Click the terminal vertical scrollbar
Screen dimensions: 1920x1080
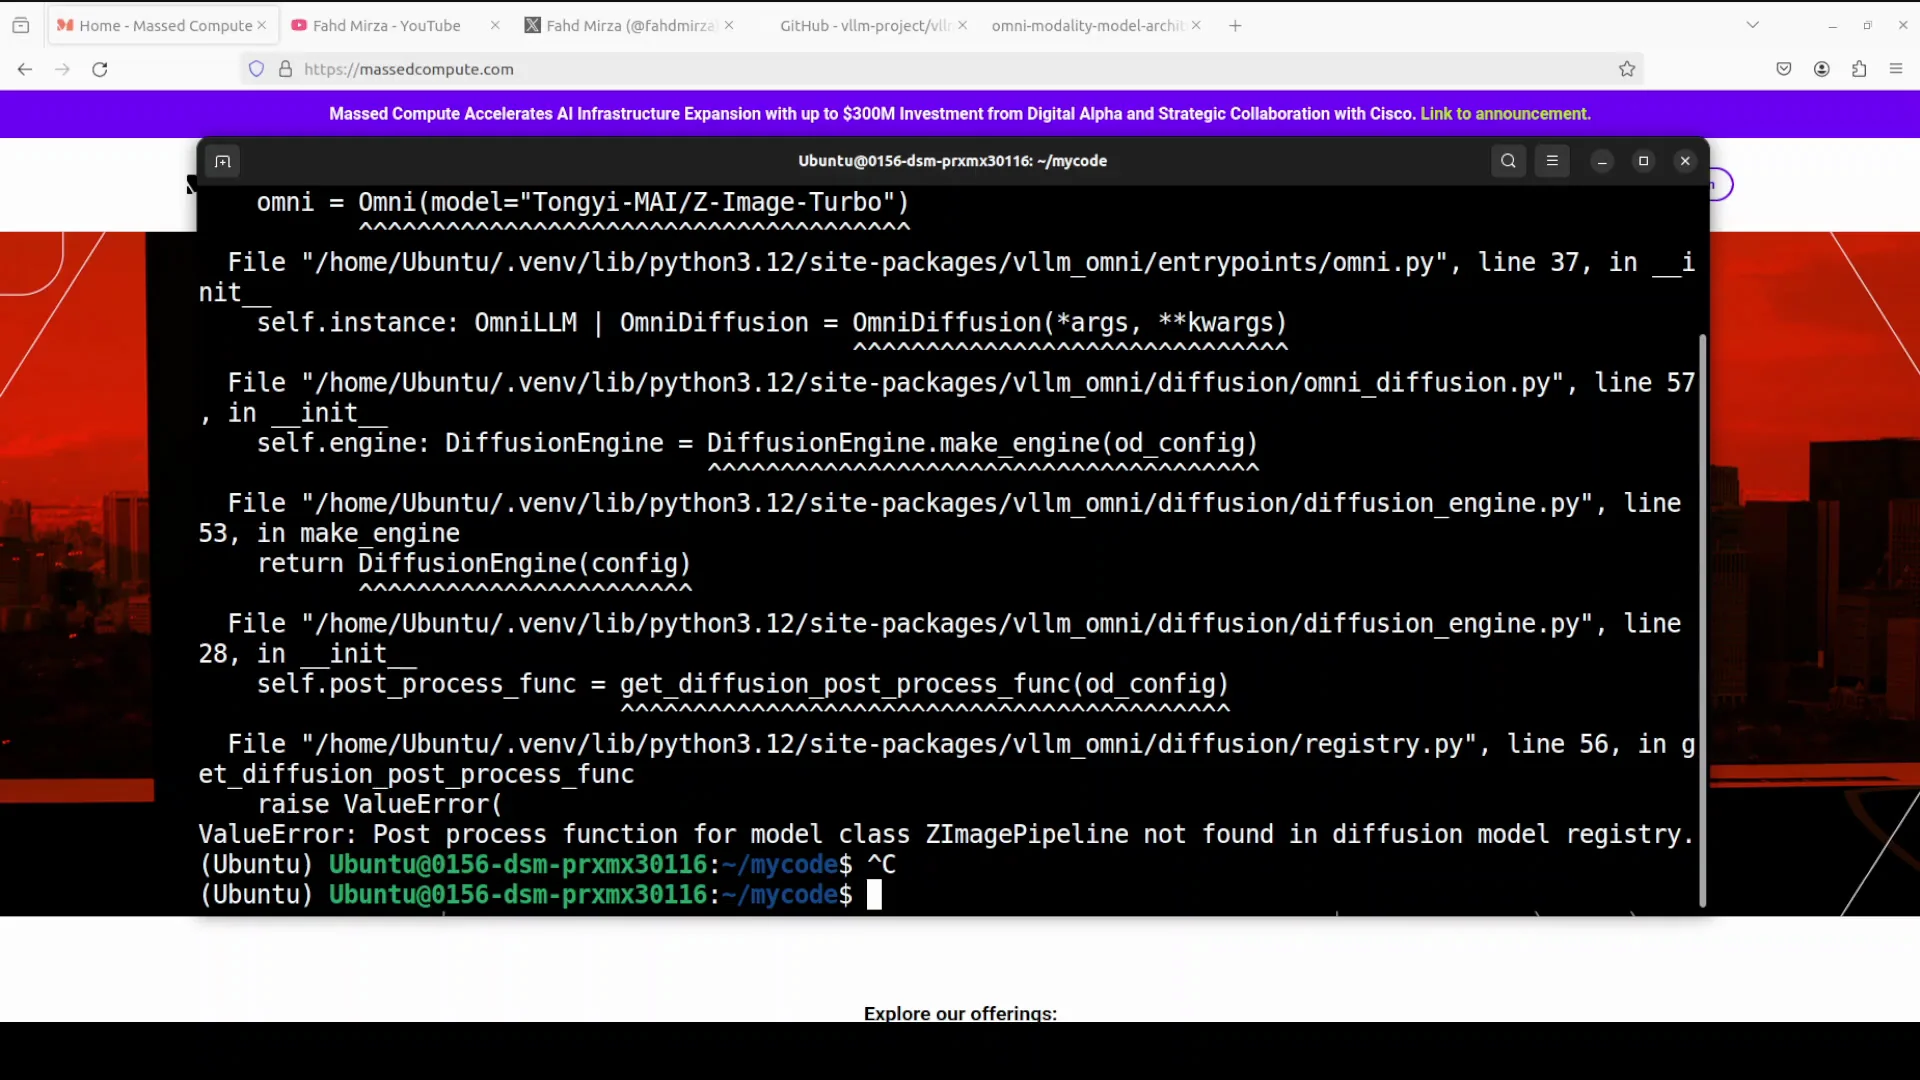(x=1702, y=620)
